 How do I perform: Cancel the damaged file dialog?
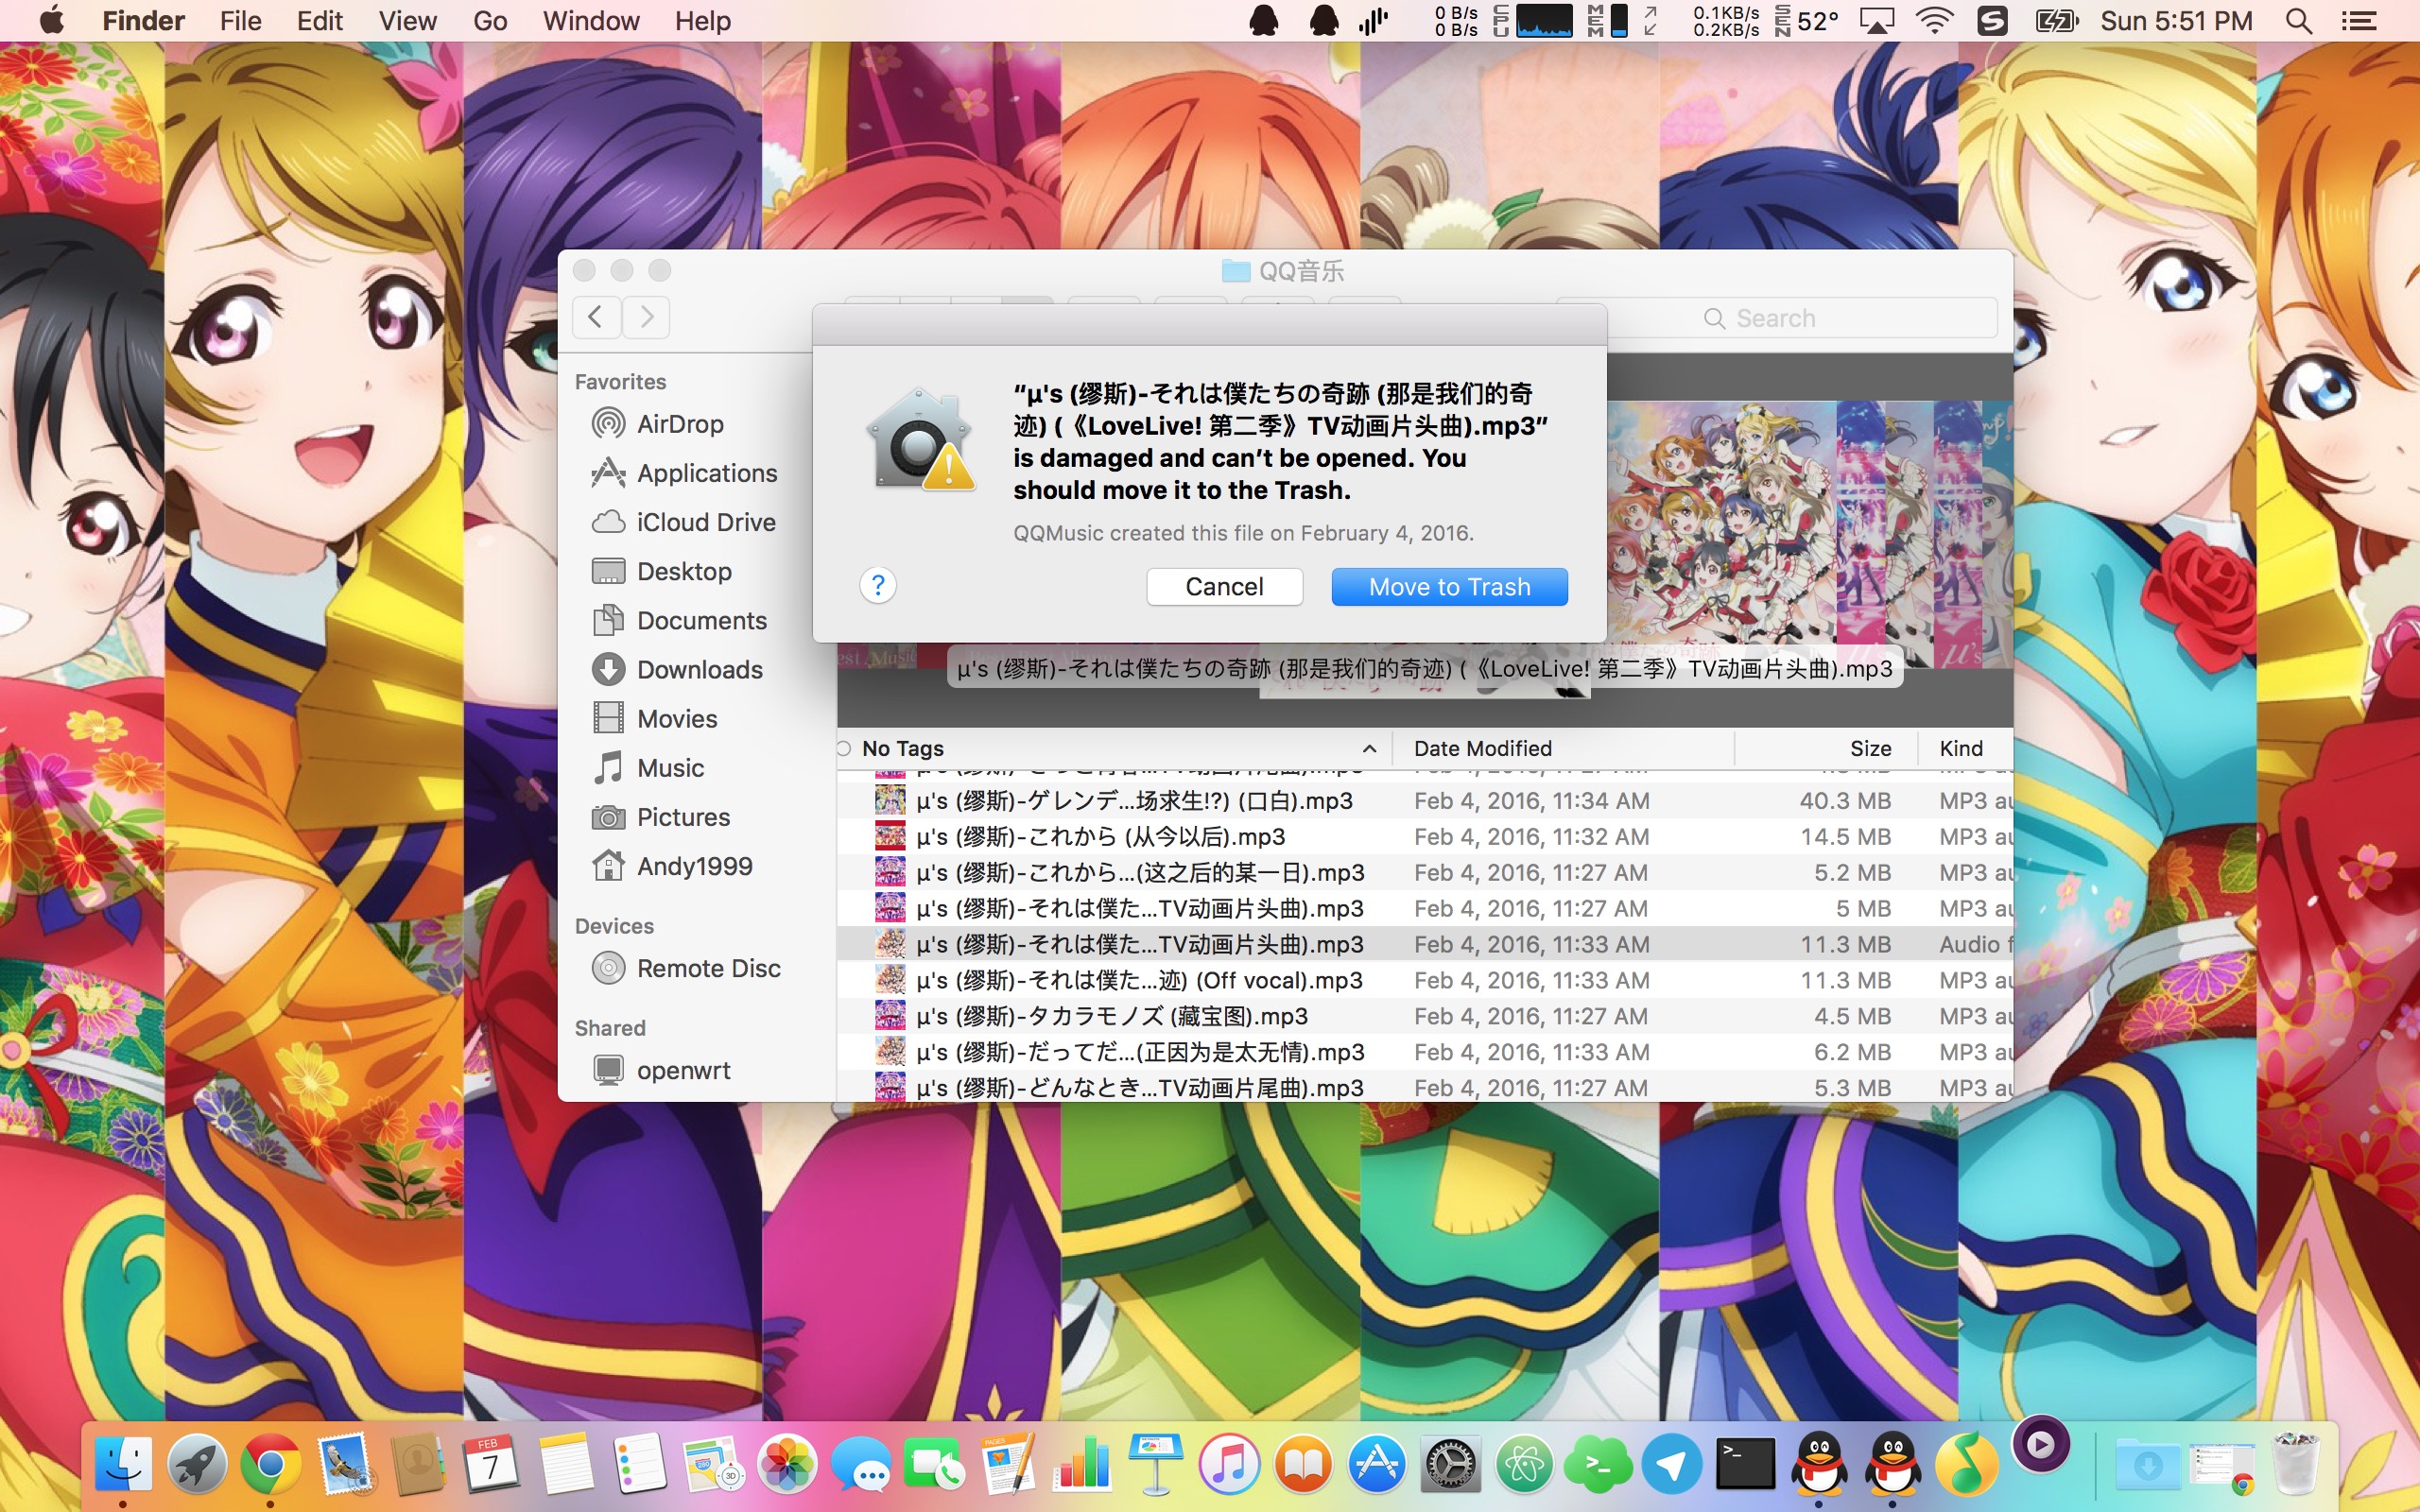click(1223, 587)
